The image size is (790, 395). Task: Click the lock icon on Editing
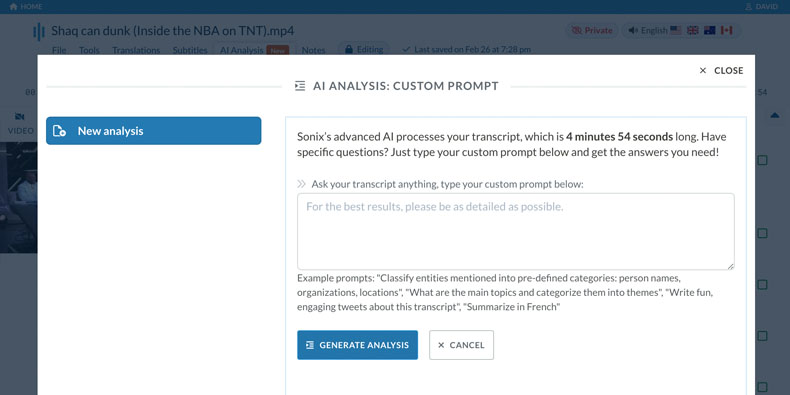348,49
